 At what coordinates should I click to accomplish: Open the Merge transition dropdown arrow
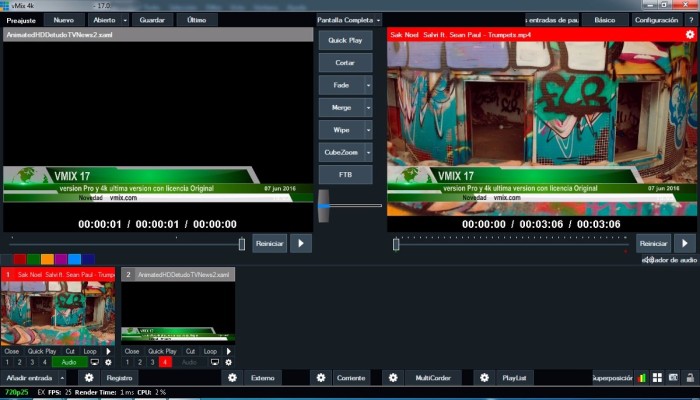[x=368, y=108]
